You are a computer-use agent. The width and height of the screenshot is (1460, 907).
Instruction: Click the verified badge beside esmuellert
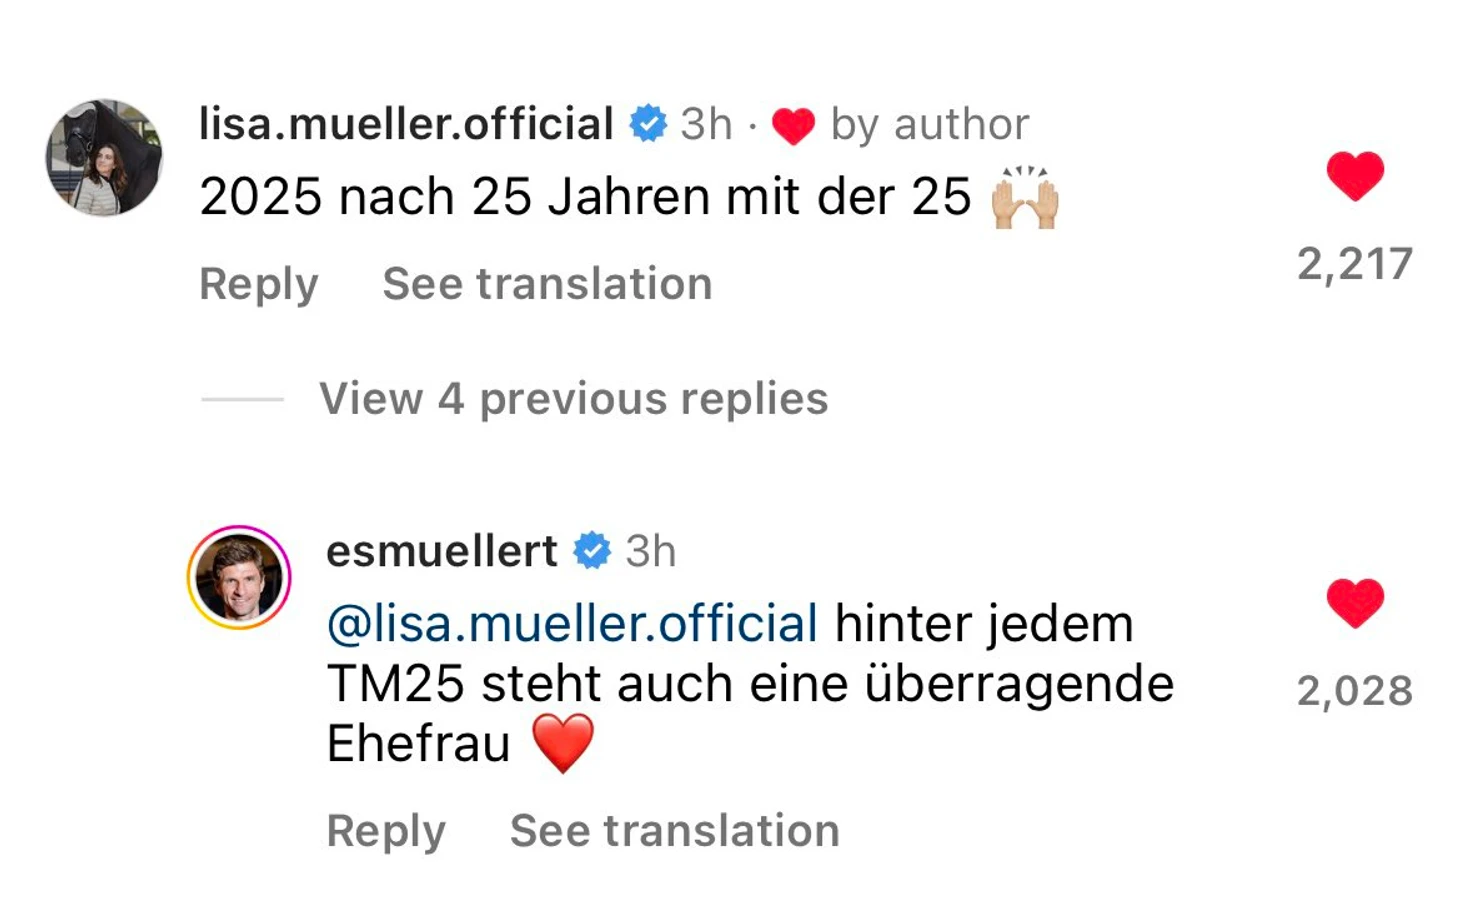[x=592, y=551]
